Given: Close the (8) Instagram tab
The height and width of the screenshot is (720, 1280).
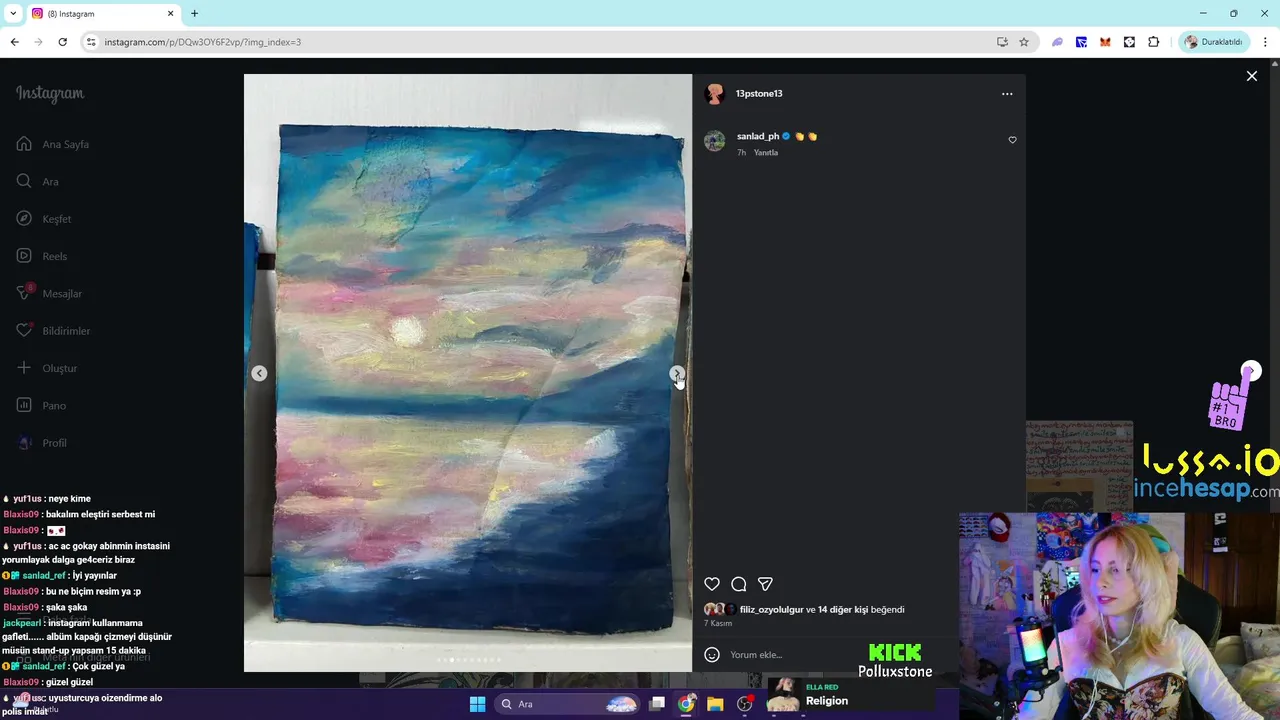Looking at the screenshot, I should coord(170,14).
